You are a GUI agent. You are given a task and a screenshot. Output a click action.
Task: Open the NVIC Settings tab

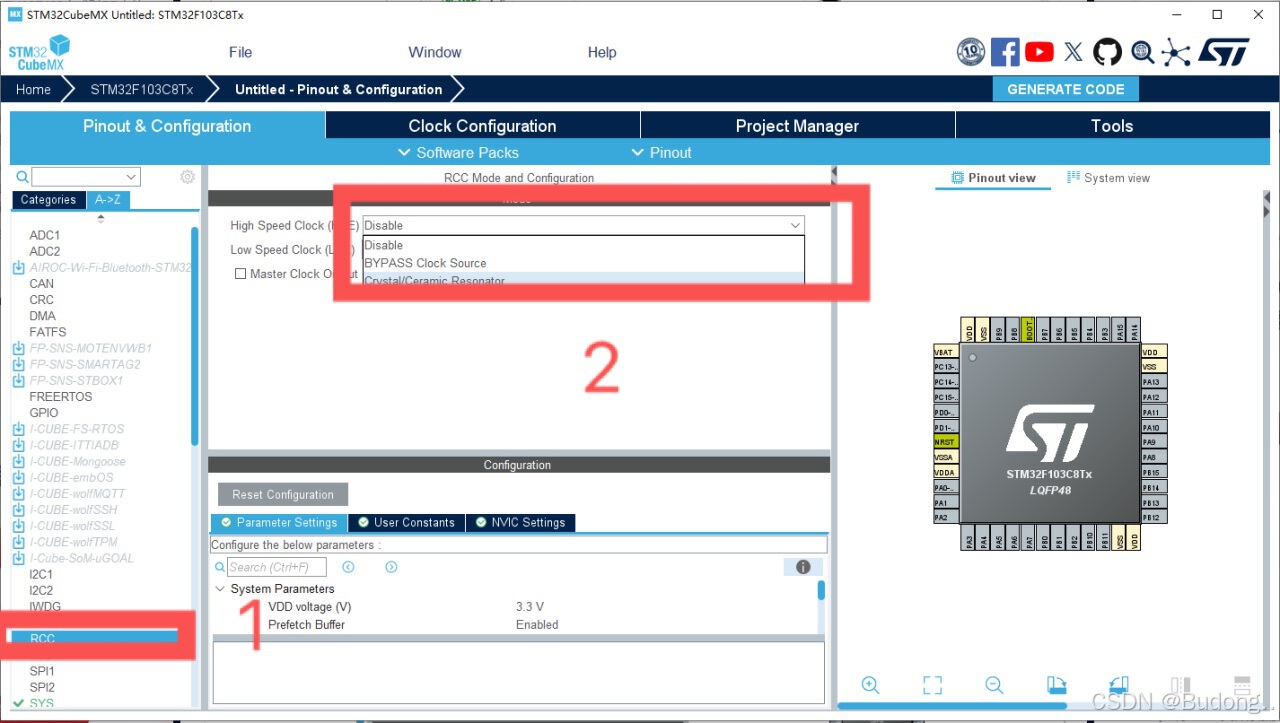[520, 522]
